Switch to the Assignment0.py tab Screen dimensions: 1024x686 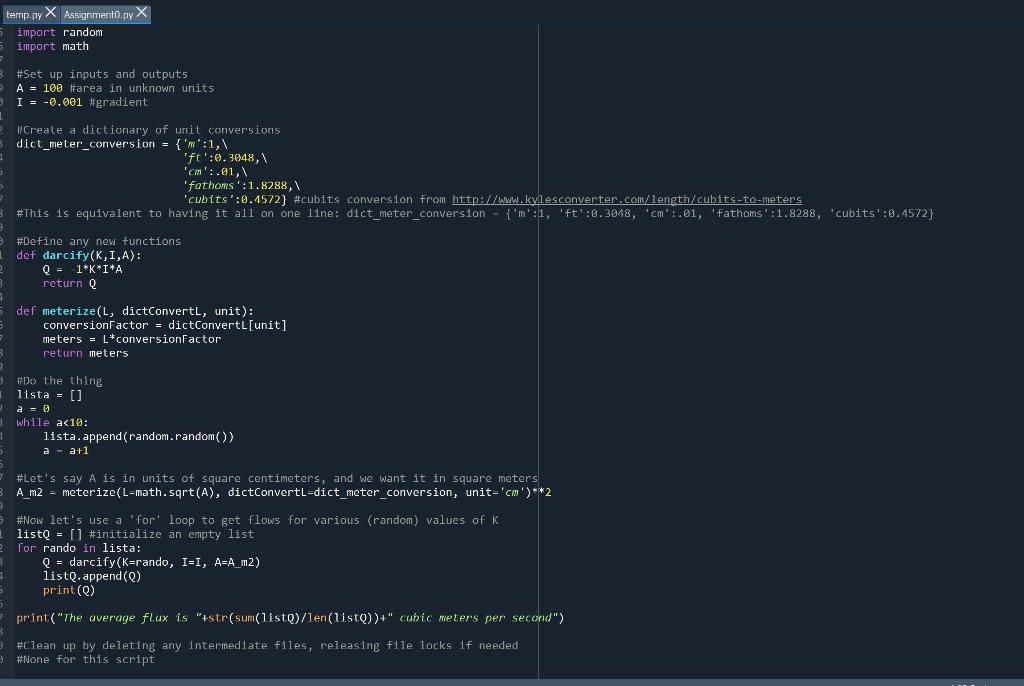pyautogui.click(x=97, y=14)
